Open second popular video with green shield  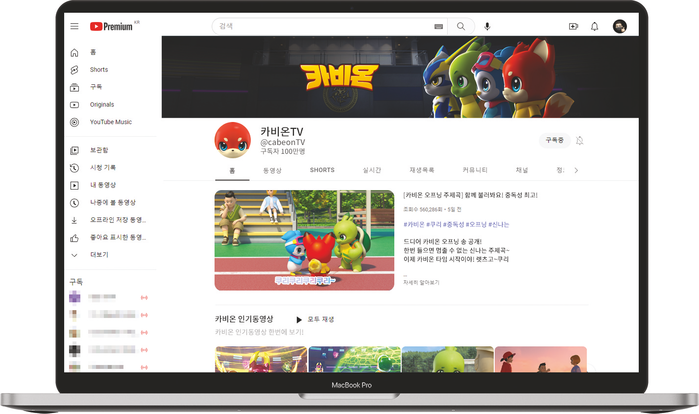(355, 359)
